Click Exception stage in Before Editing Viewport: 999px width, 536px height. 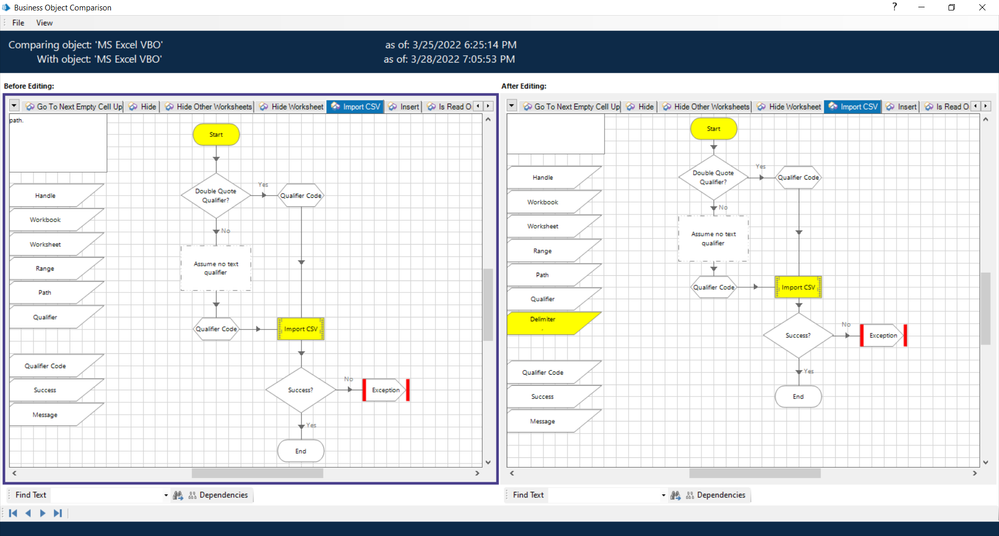[386, 390]
